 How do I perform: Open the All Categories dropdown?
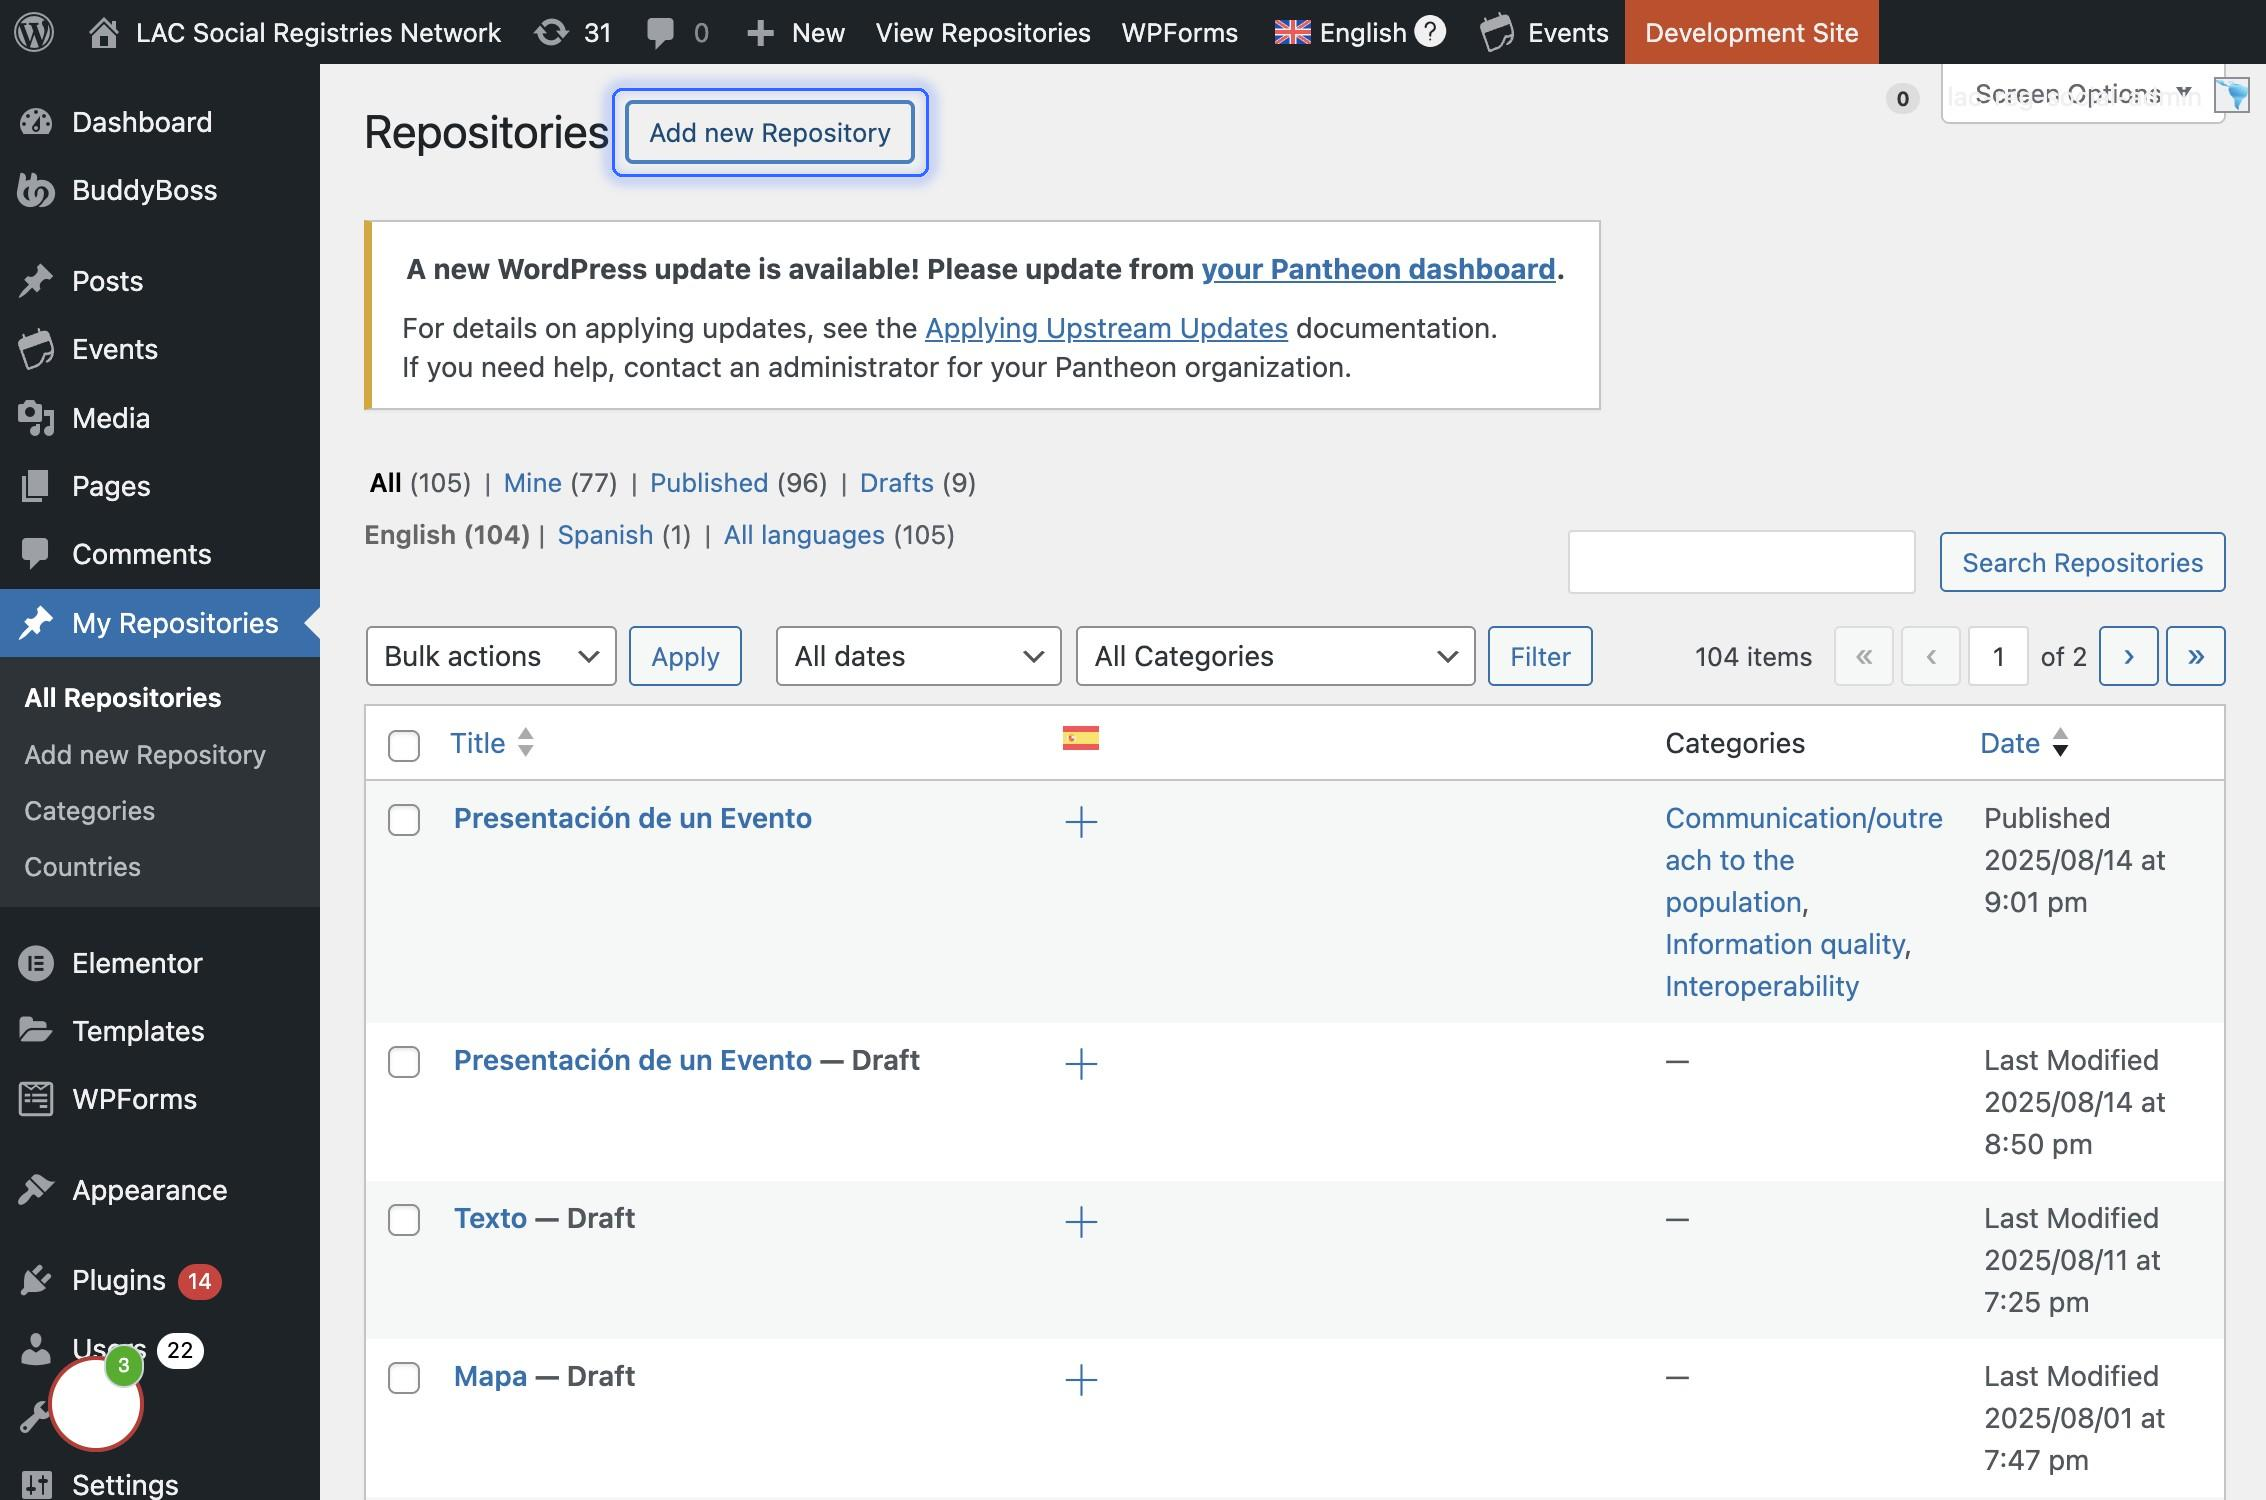(x=1274, y=656)
